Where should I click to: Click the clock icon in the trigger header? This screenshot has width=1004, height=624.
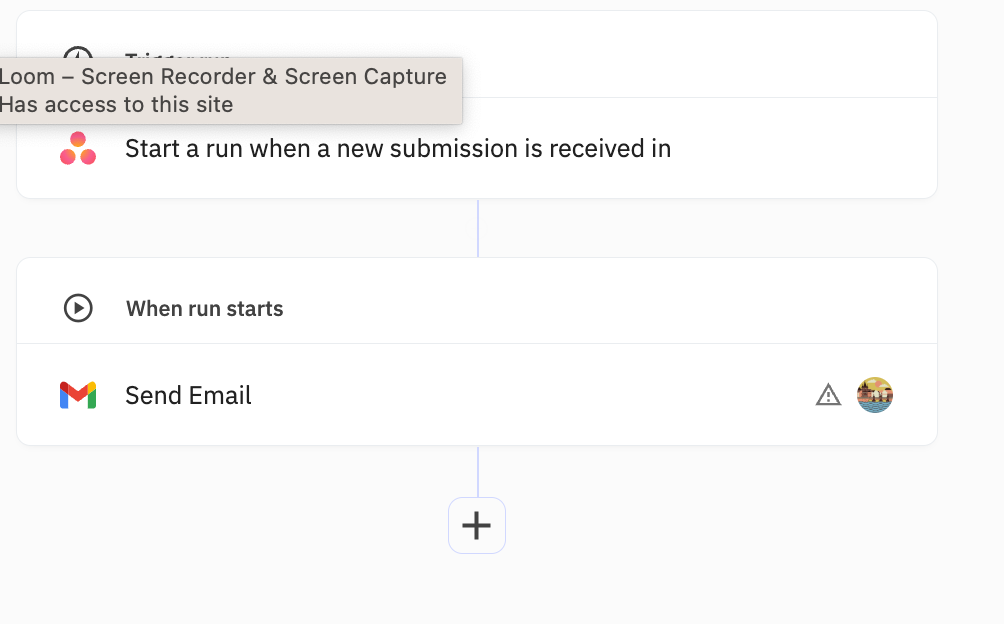[78, 52]
